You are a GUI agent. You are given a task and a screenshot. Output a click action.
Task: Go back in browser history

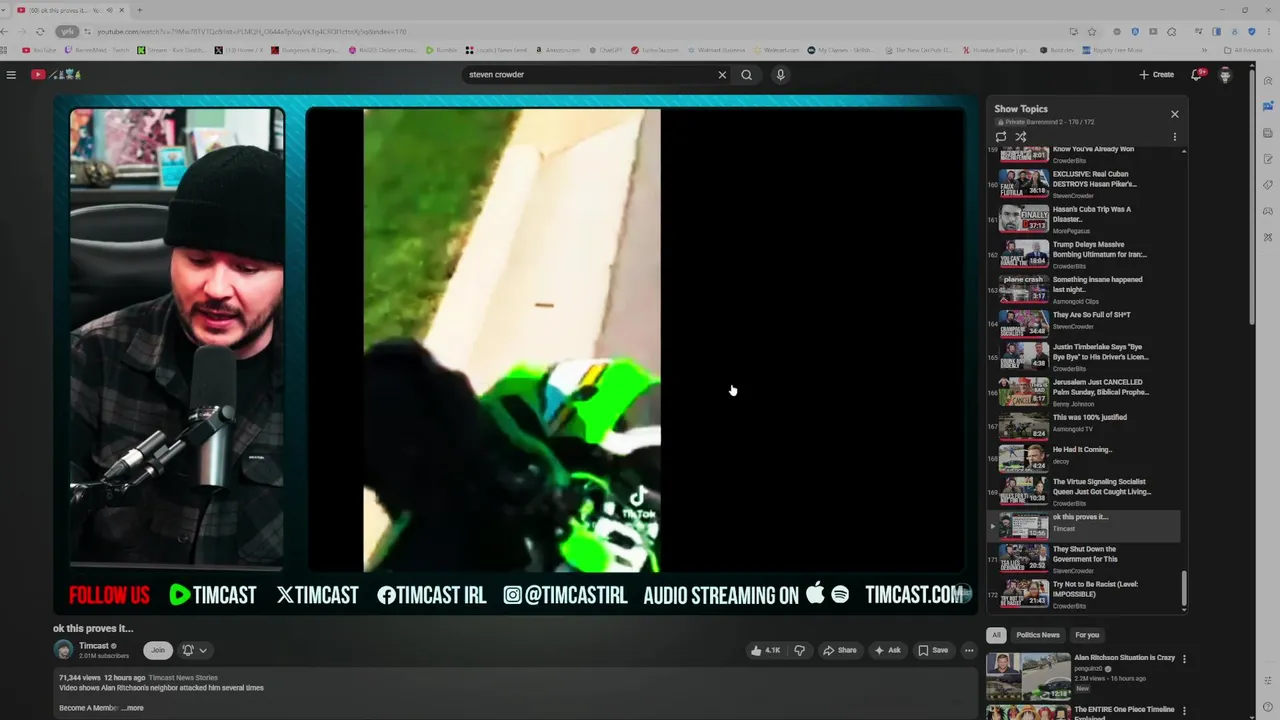[x=4, y=31]
